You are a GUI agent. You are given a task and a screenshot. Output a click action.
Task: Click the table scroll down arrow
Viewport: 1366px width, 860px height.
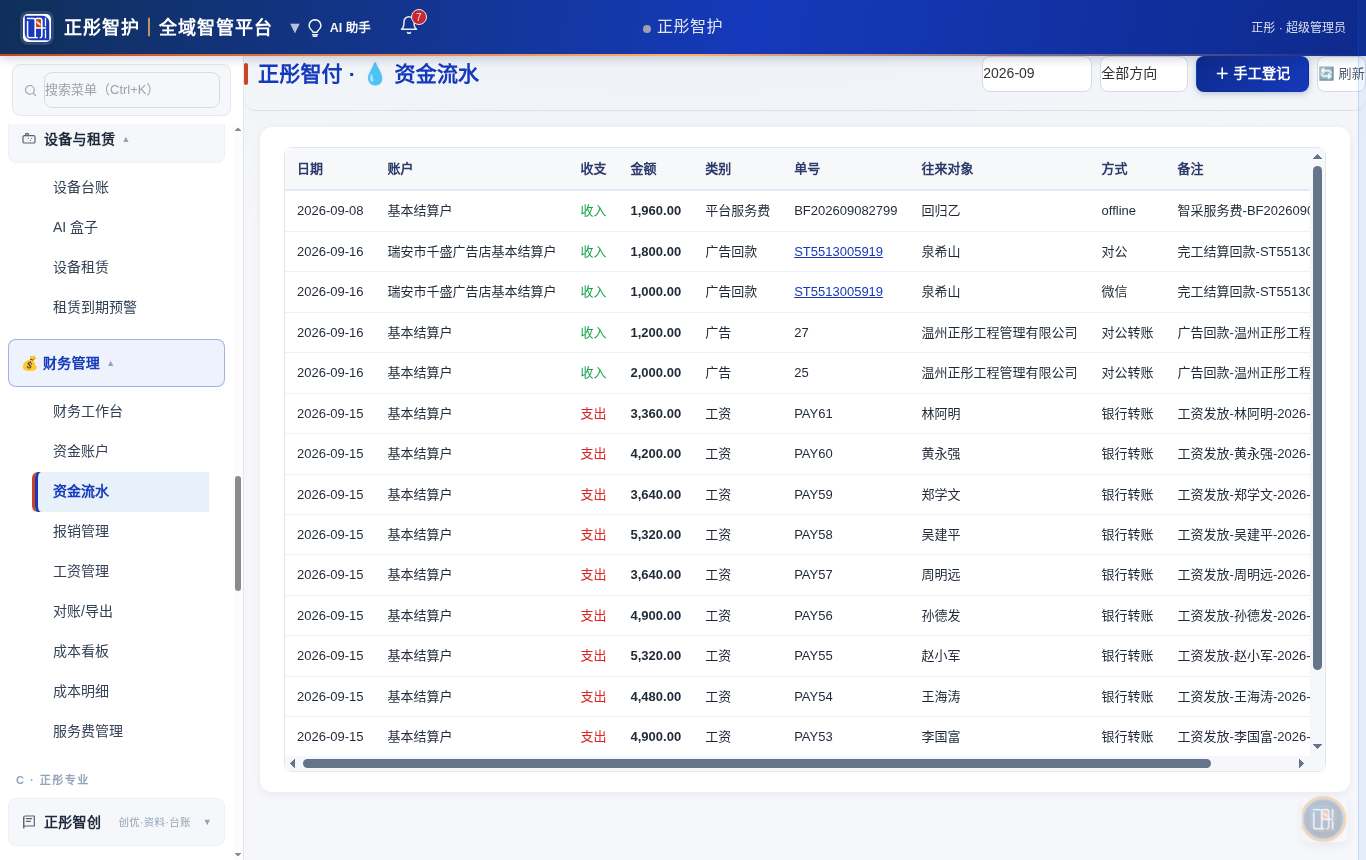click(x=1317, y=746)
